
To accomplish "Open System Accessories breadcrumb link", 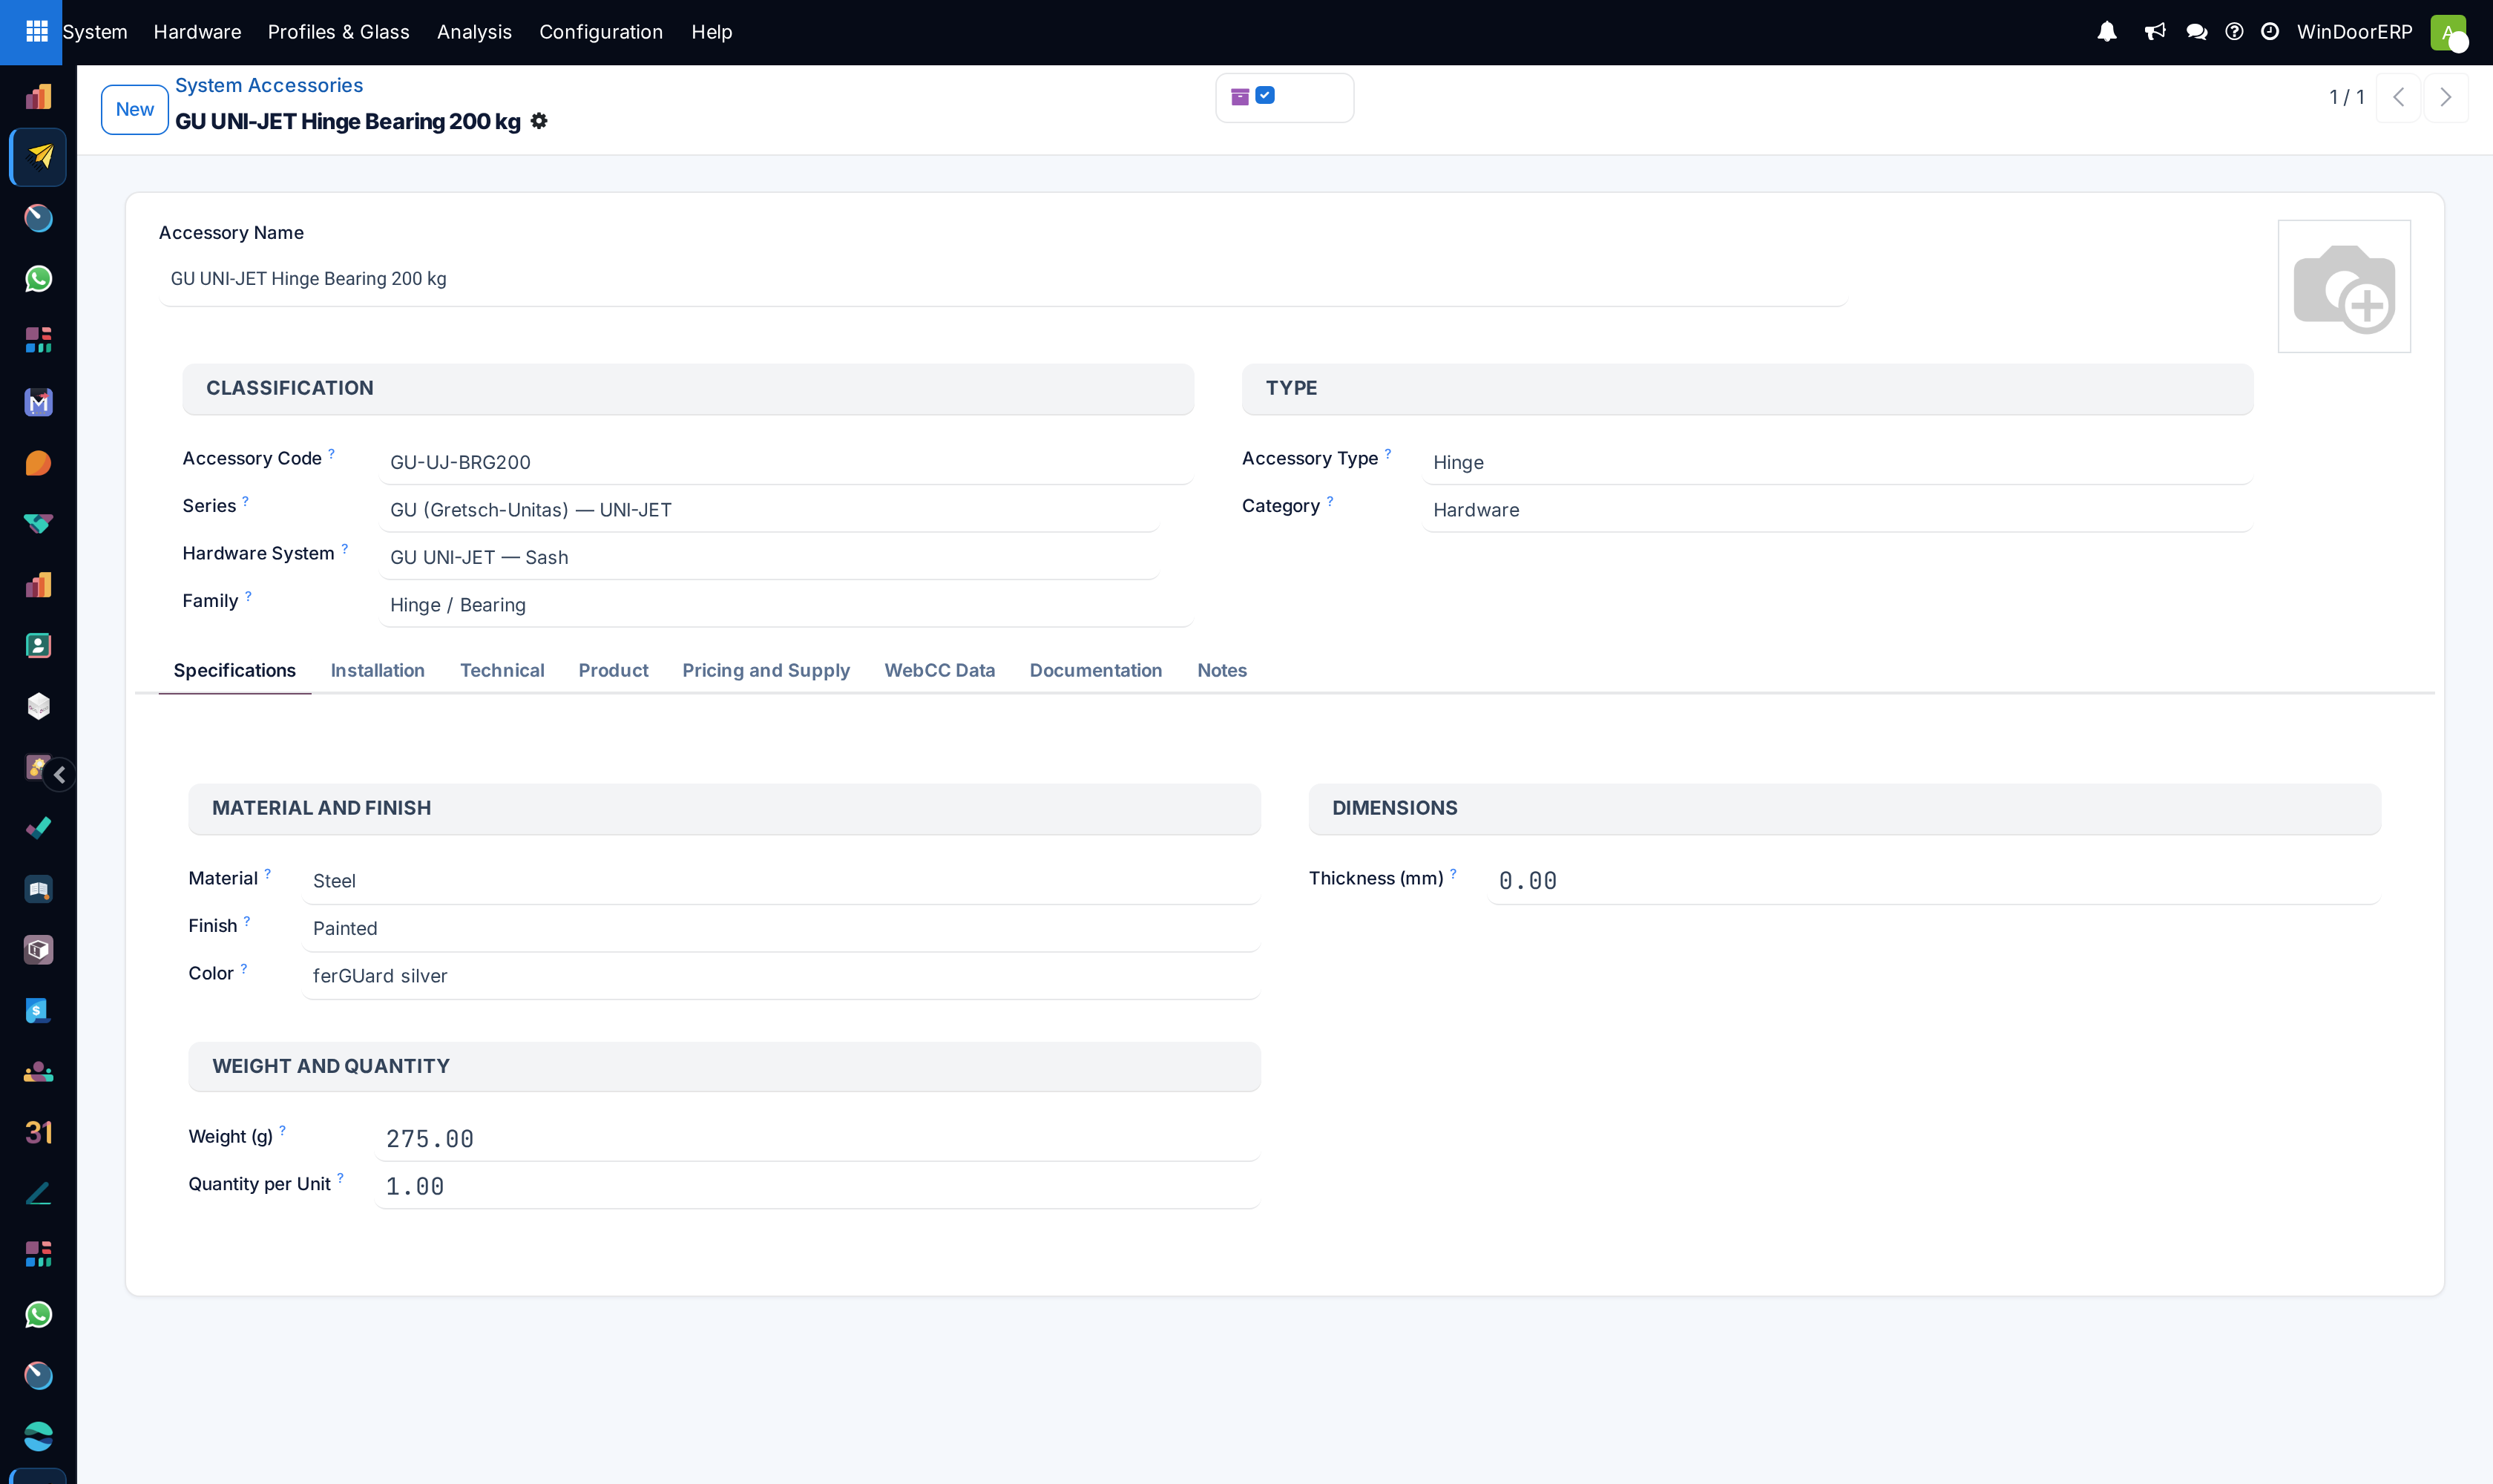I will coord(269,85).
